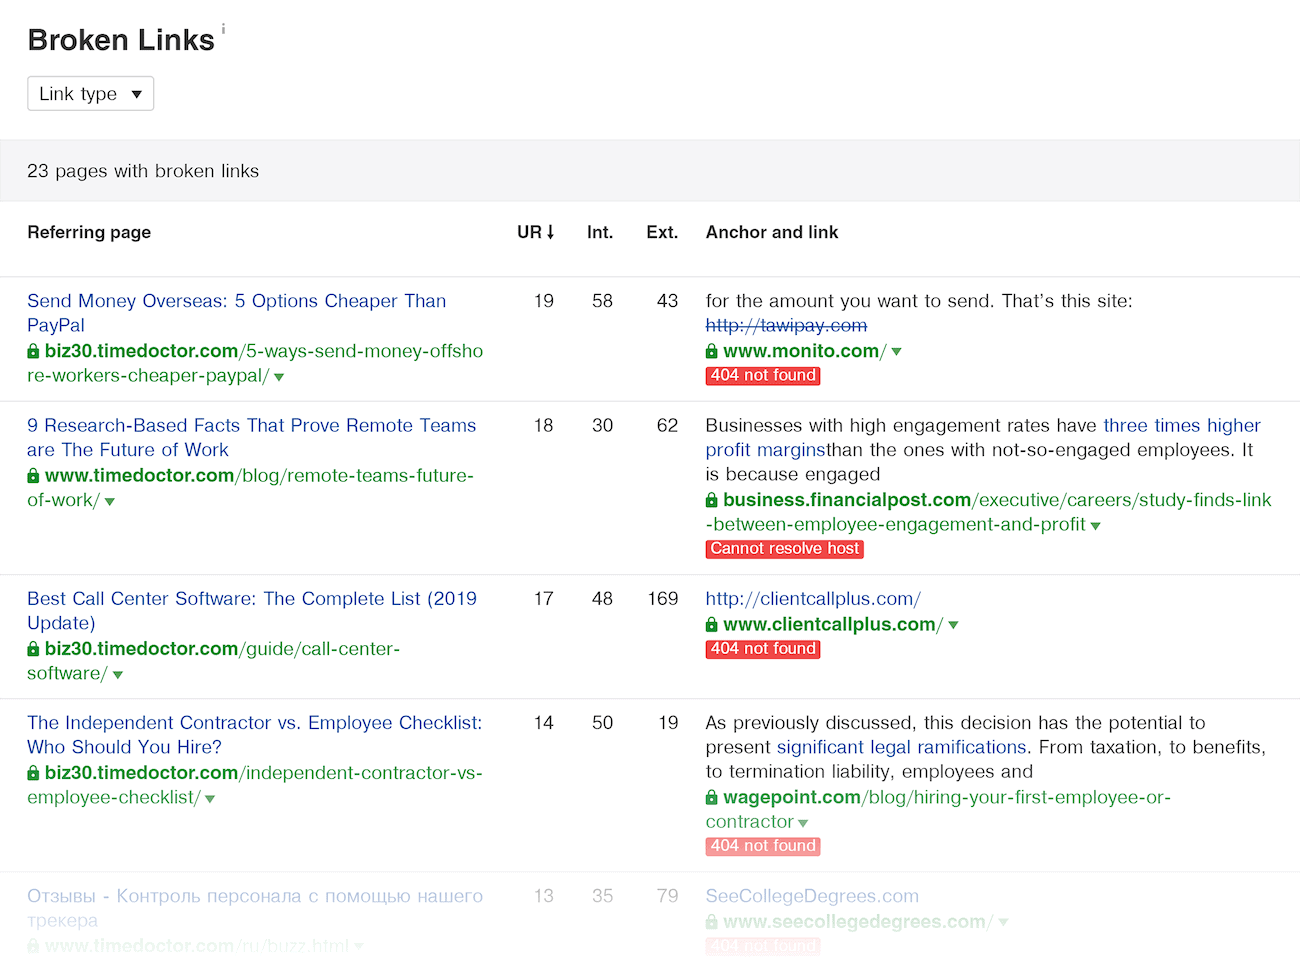Click lock icon beside biz30.timedoctor.com/5-ways-send-money

click(x=33, y=351)
